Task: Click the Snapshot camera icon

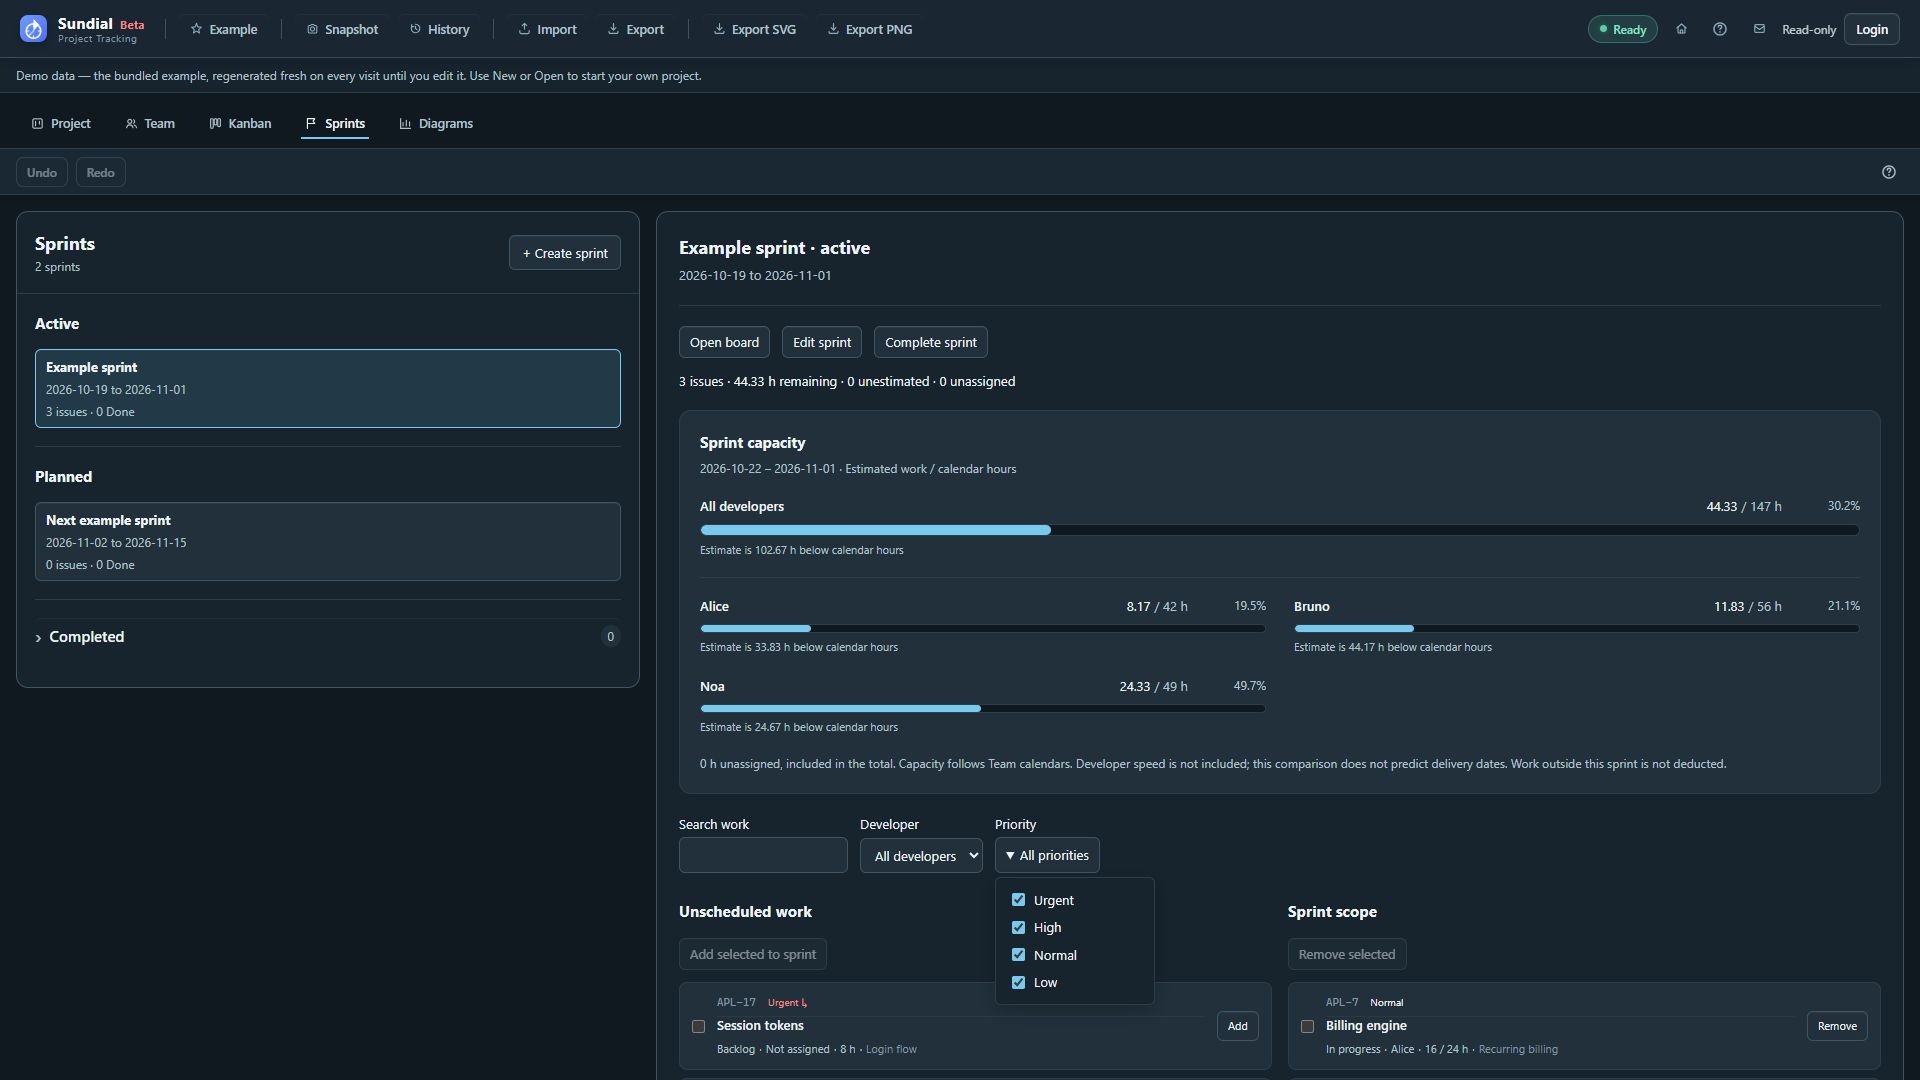Action: [x=312, y=29]
